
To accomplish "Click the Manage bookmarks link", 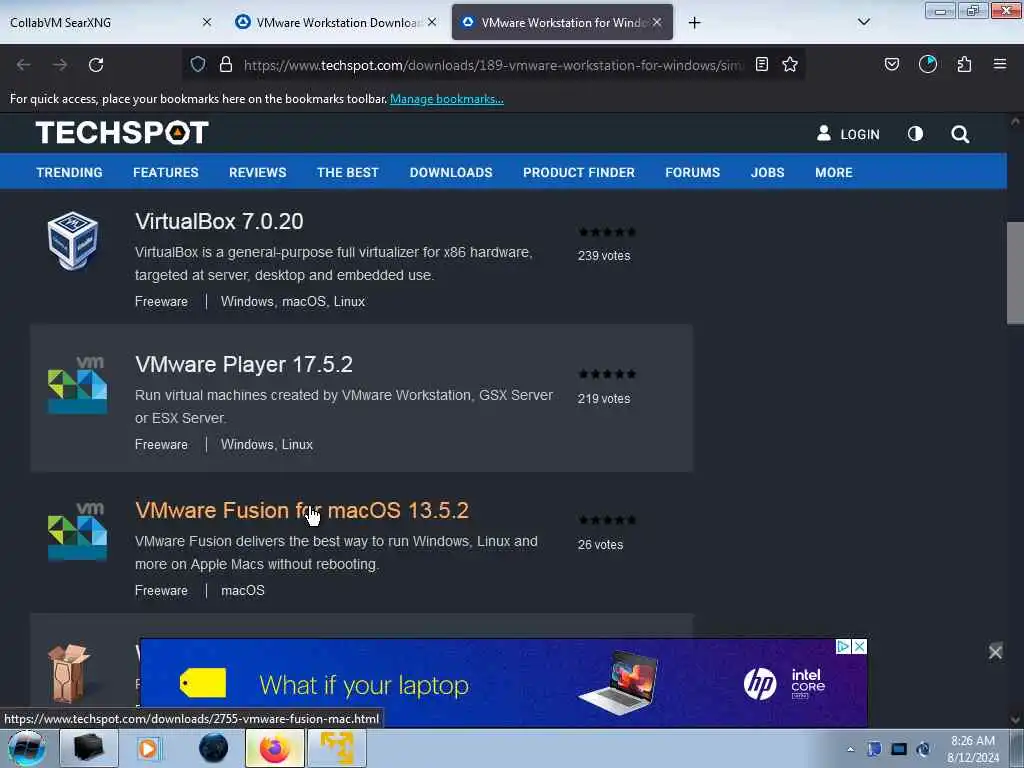I will coord(447,99).
